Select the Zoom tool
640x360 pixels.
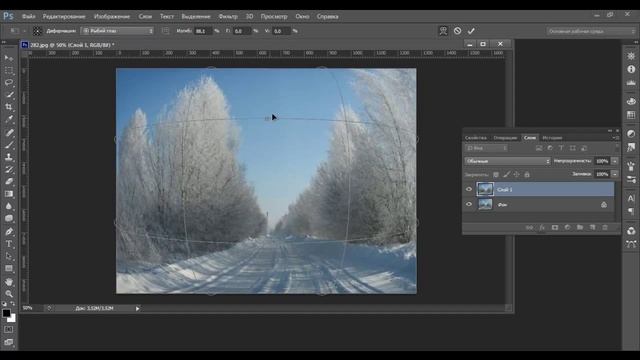click(x=9, y=294)
